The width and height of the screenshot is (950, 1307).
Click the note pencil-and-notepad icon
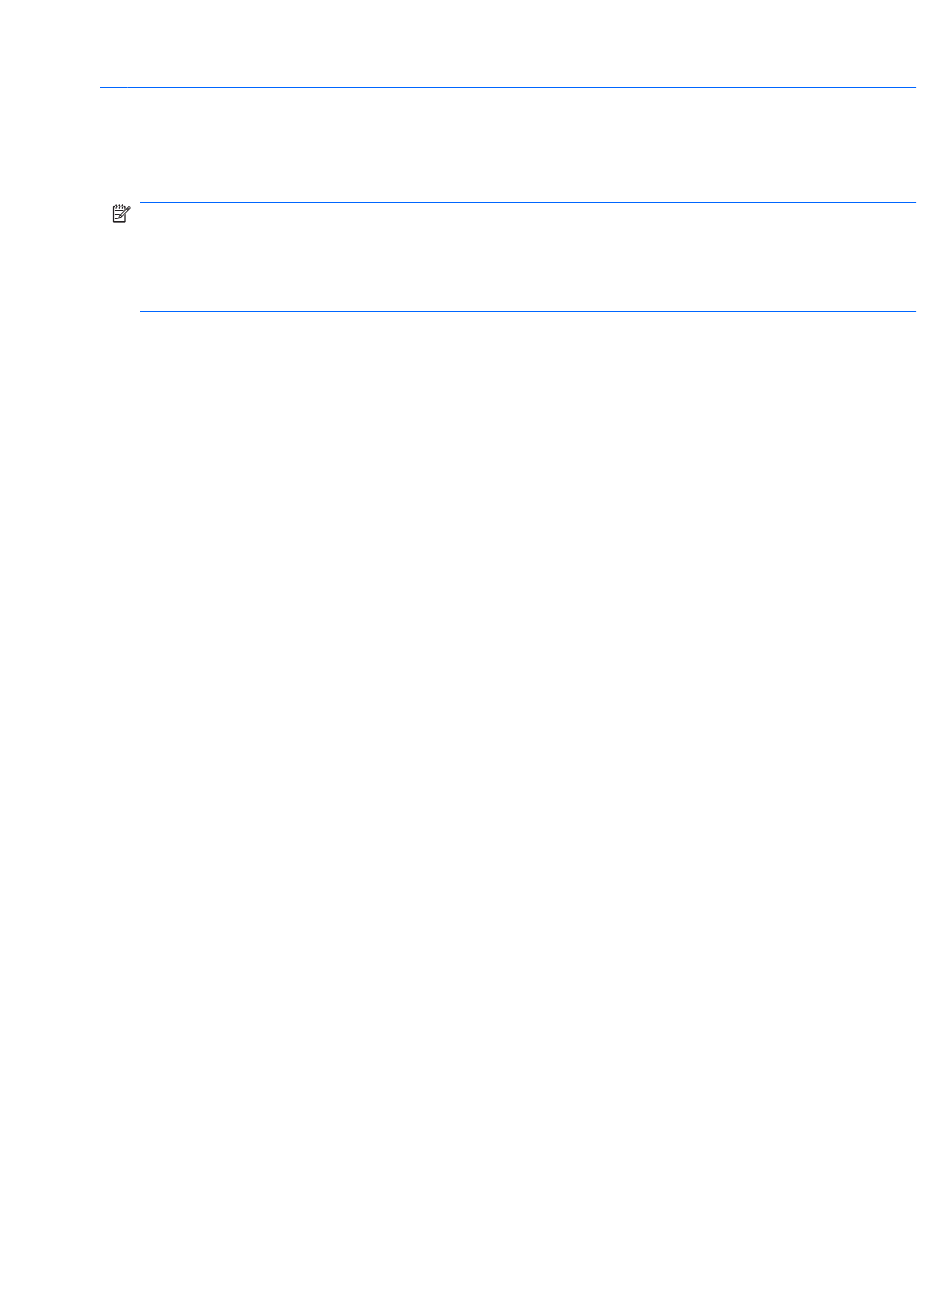121,213
